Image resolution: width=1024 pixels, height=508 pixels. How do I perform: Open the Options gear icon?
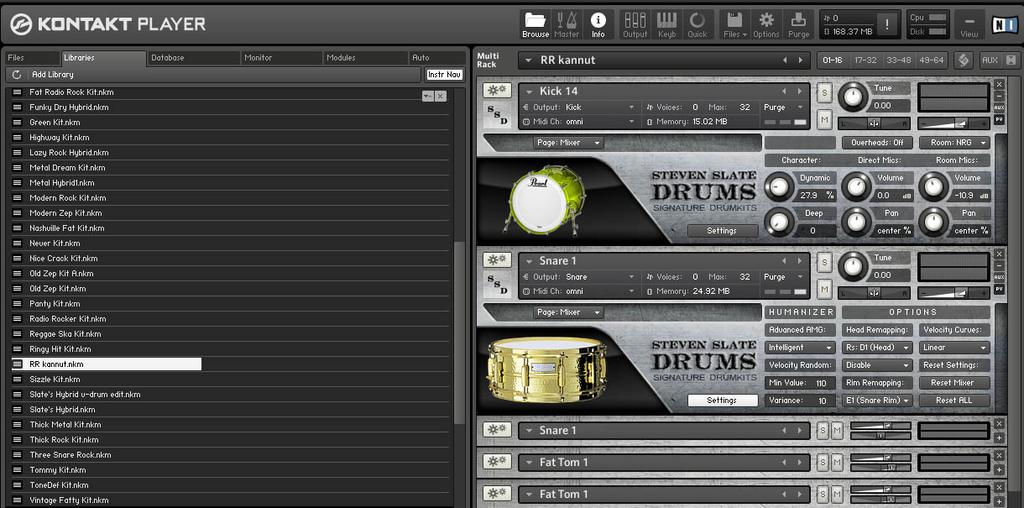coord(766,25)
